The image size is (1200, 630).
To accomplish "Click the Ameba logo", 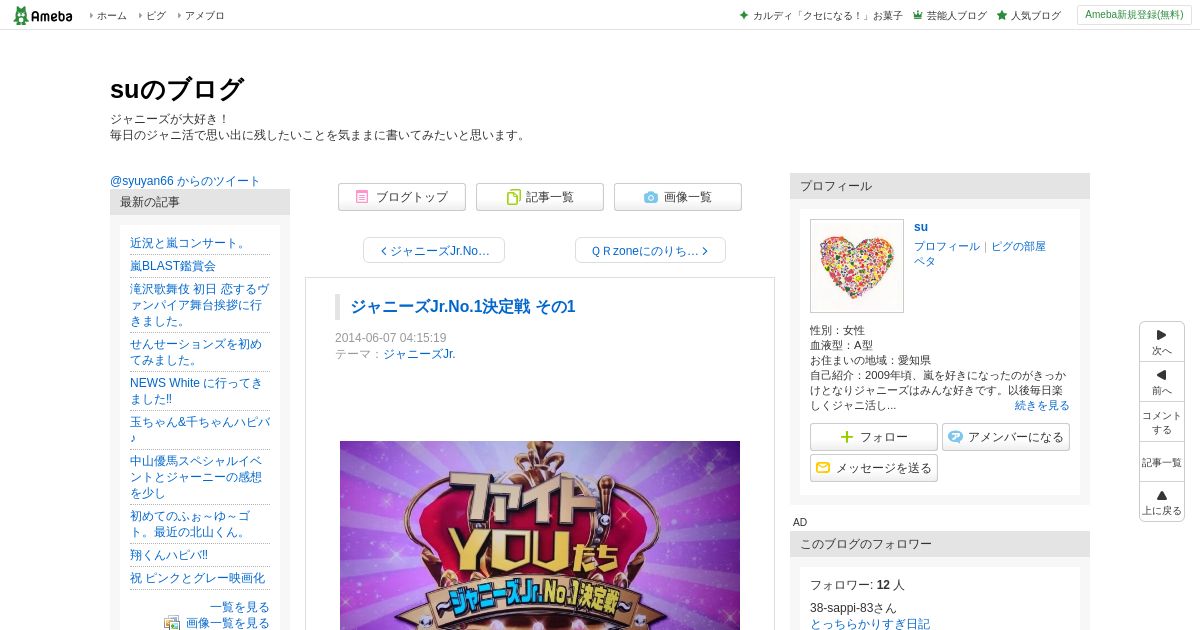I will coord(43,15).
